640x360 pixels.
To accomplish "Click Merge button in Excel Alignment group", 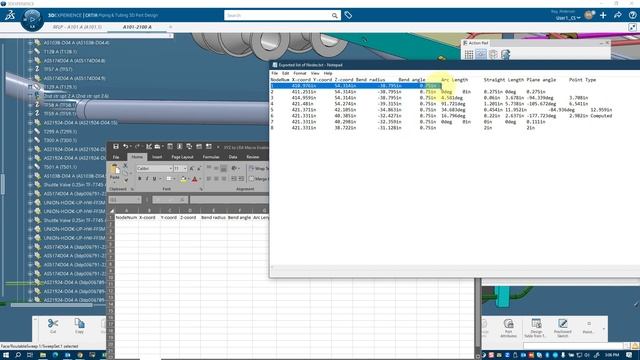I will [x=258, y=179].
